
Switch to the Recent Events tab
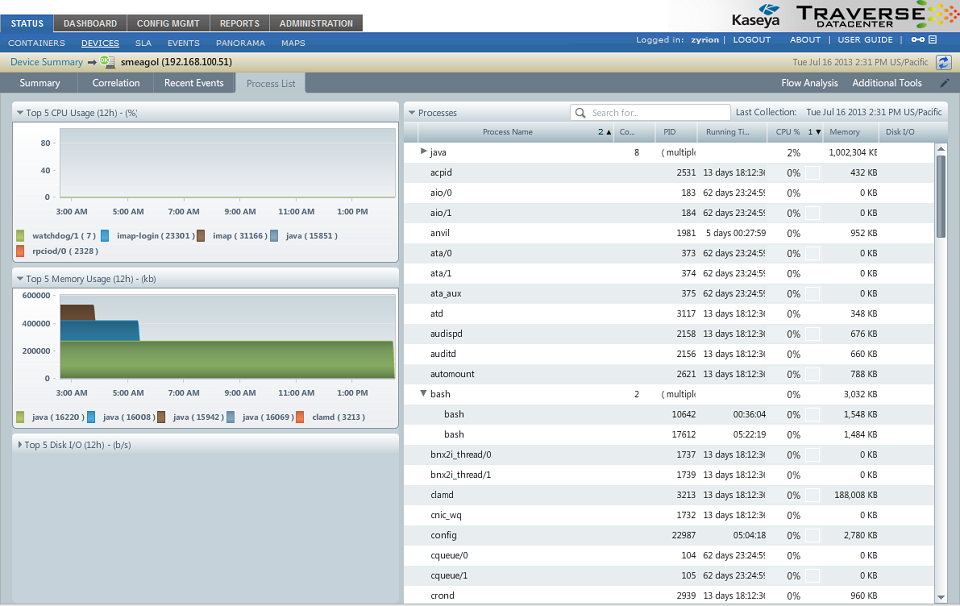coord(193,83)
